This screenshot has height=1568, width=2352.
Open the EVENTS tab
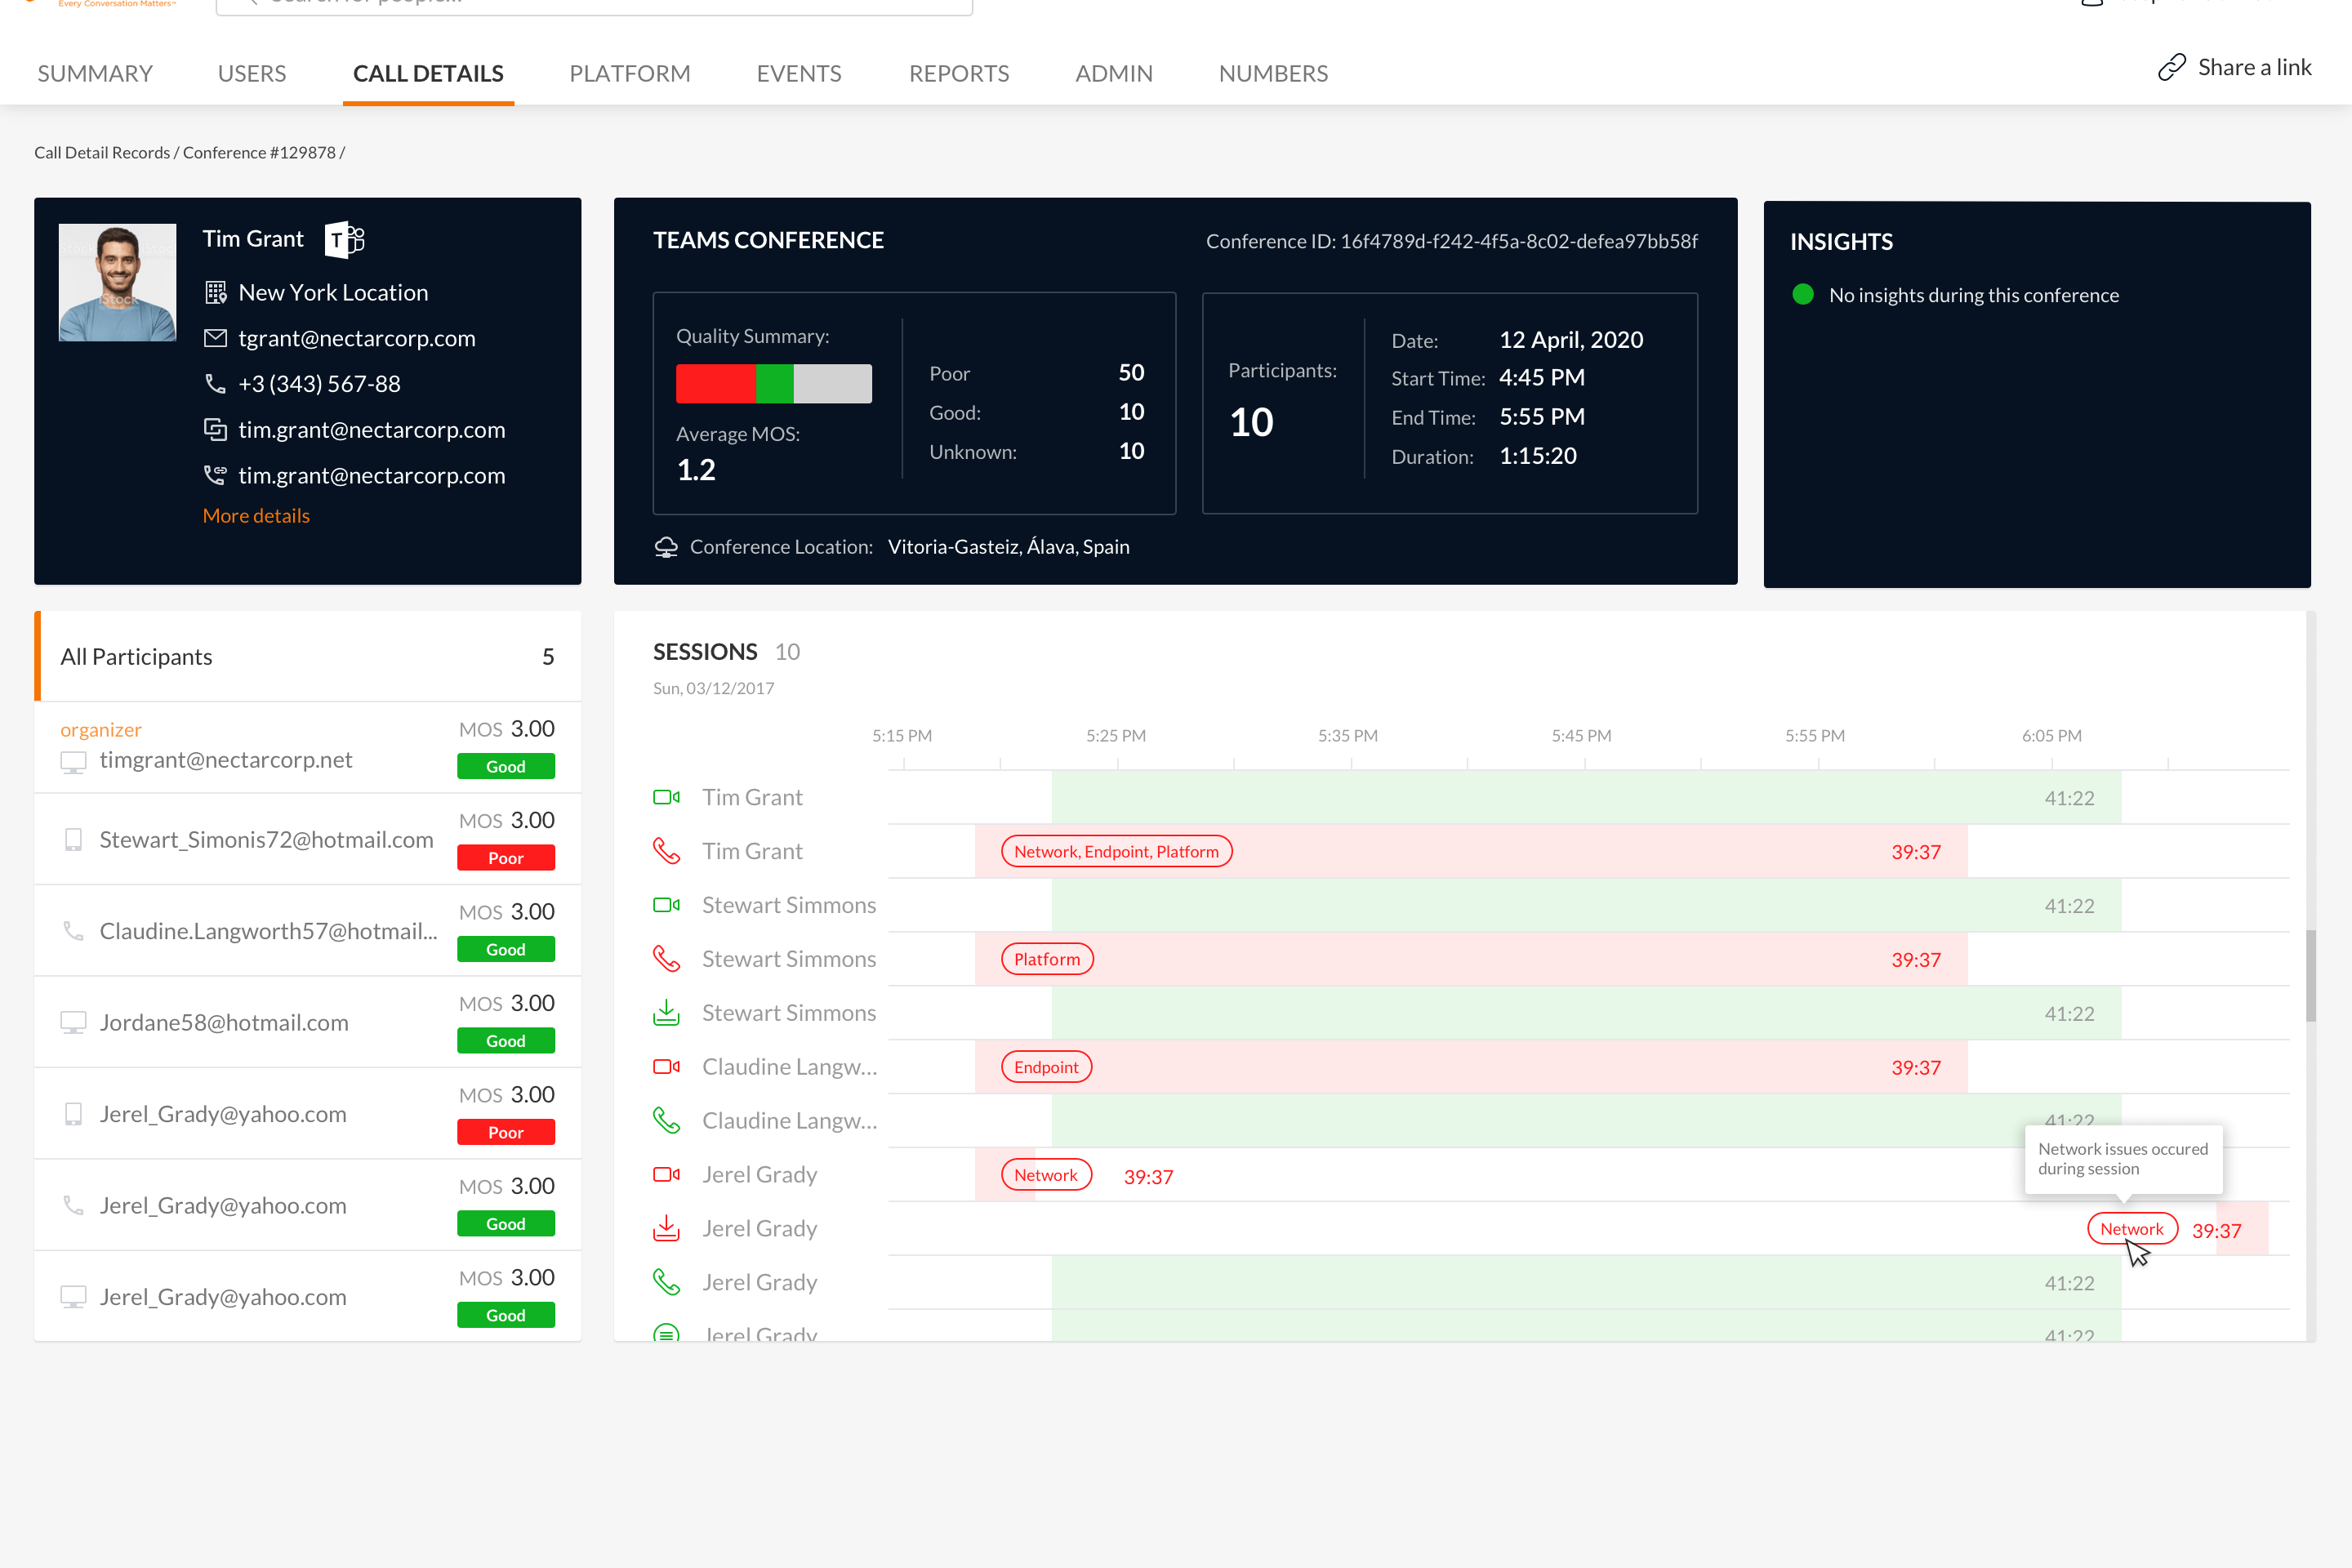pyautogui.click(x=799, y=73)
